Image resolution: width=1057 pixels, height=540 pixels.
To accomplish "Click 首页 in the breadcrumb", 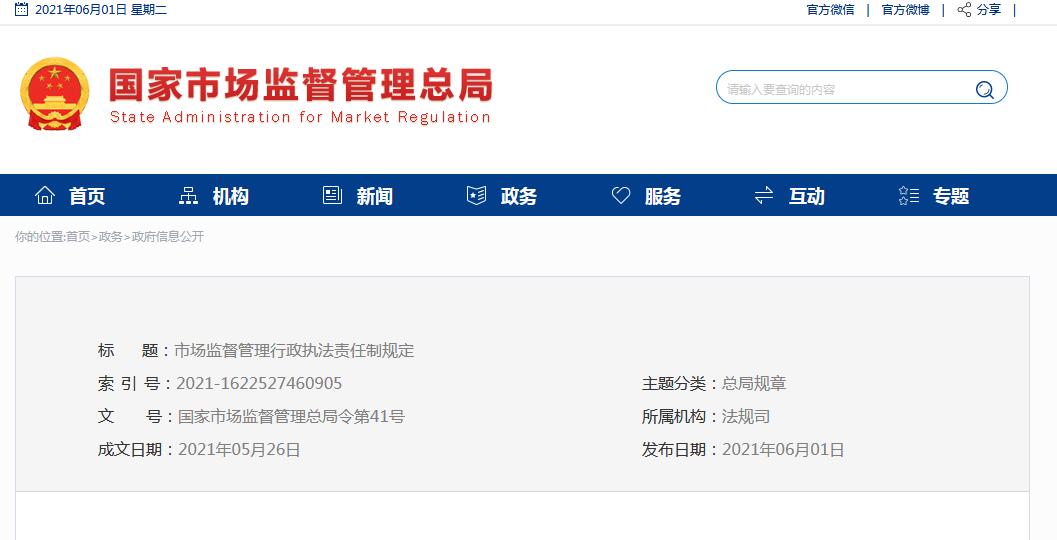I will coord(78,237).
